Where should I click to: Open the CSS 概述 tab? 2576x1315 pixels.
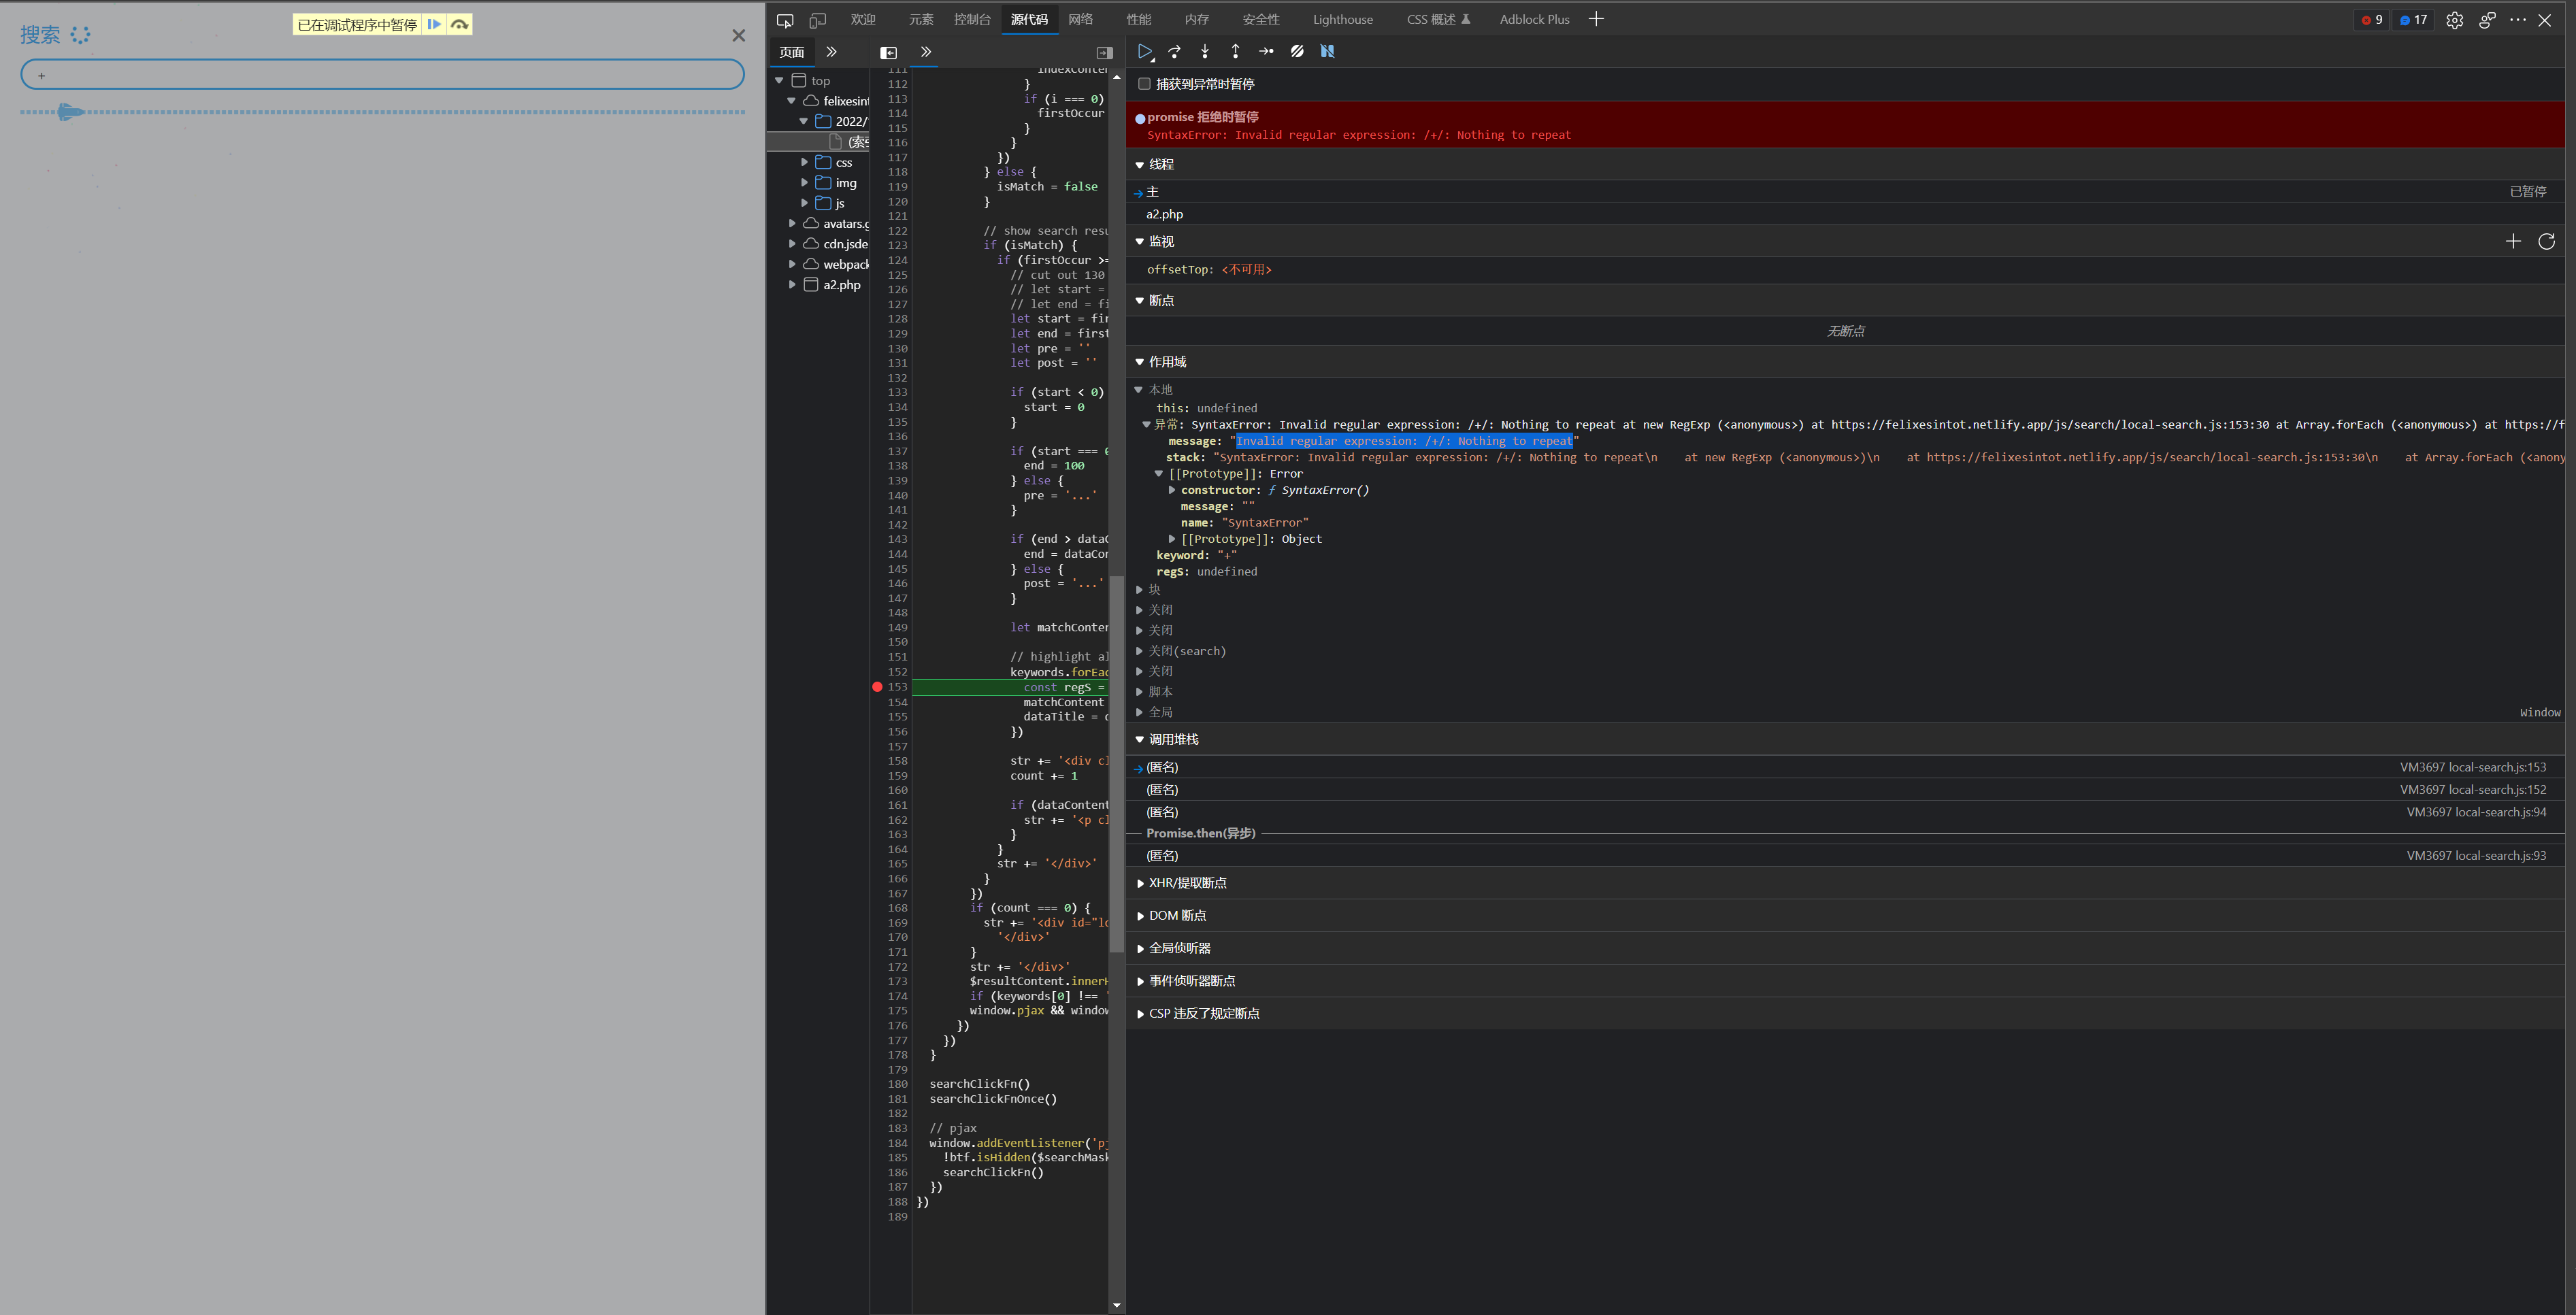(1438, 20)
